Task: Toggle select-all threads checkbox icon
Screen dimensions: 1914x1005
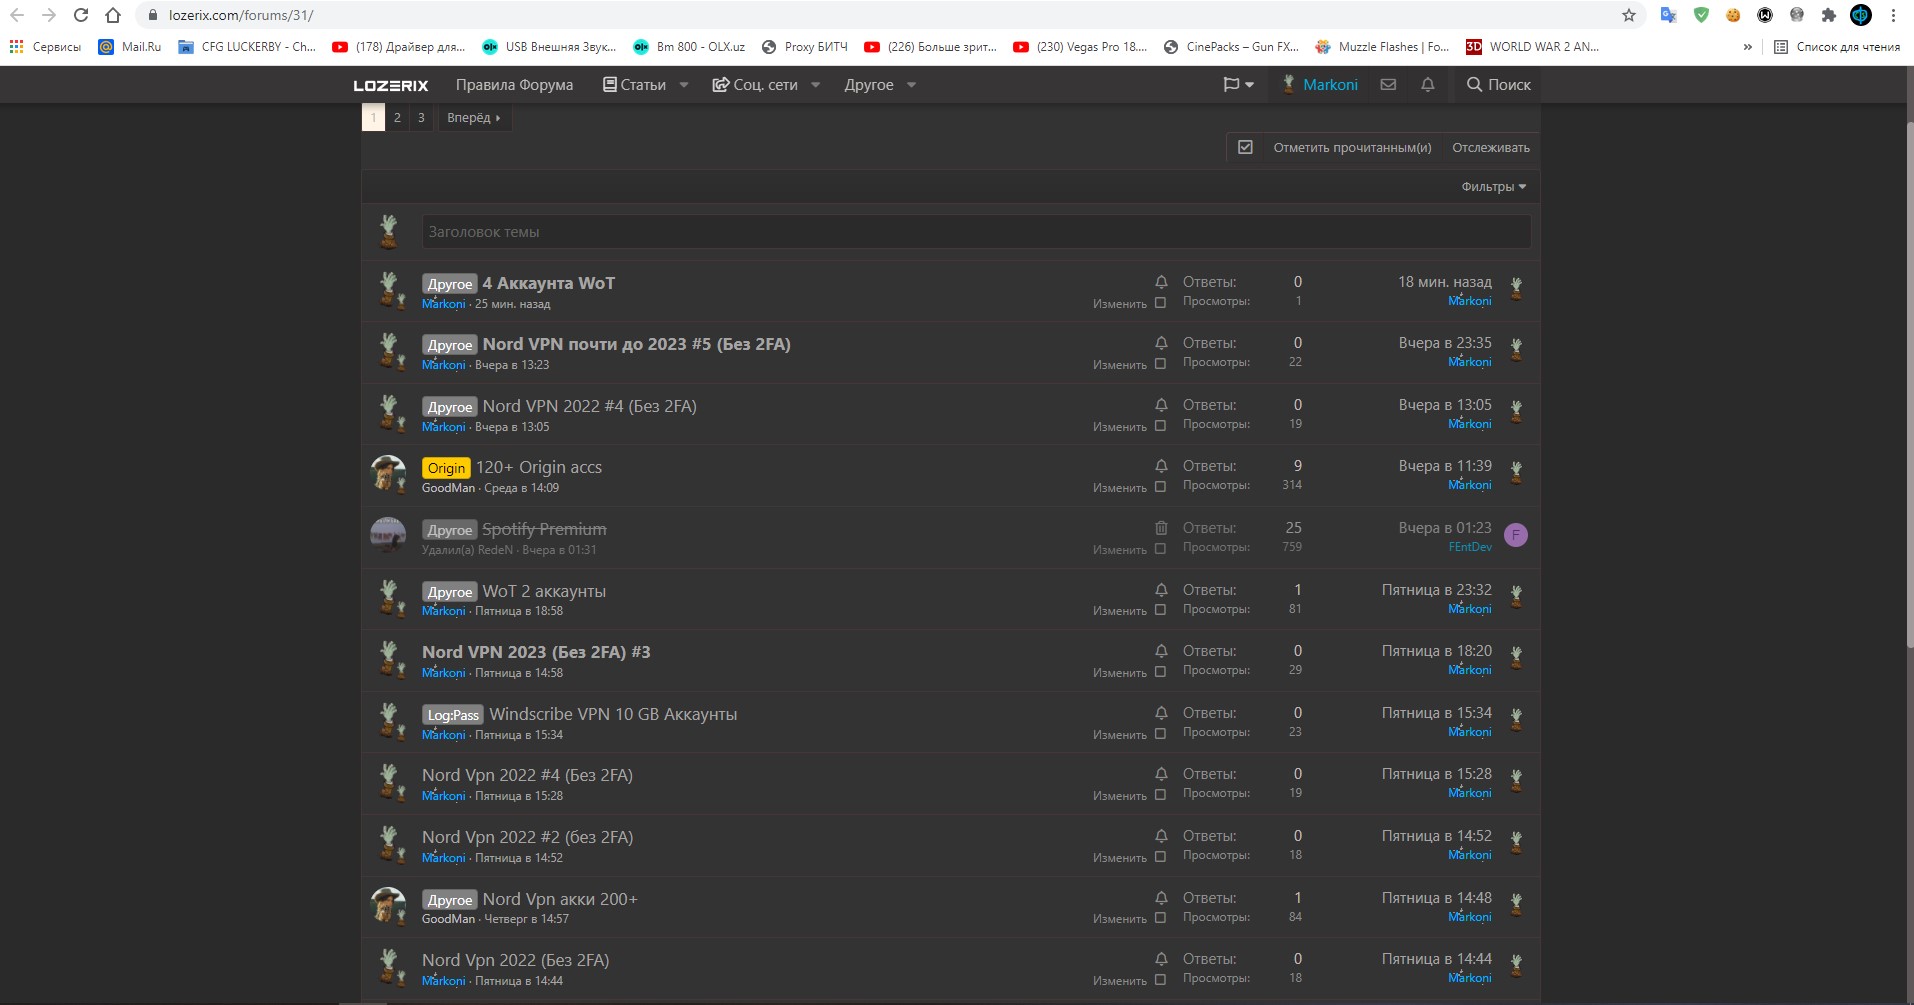Action: click(x=1245, y=147)
